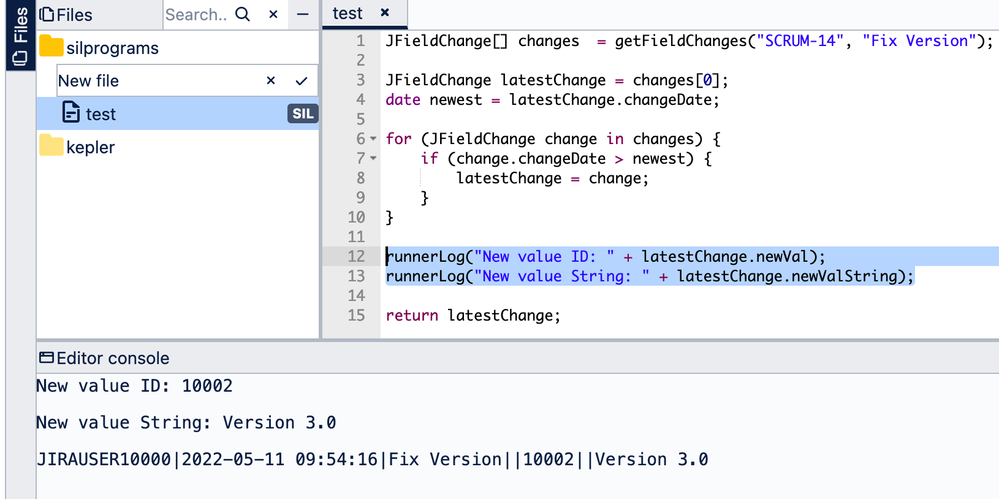The height and width of the screenshot is (499, 999).
Task: Click "changes[0]" in line 3
Action: [676, 80]
